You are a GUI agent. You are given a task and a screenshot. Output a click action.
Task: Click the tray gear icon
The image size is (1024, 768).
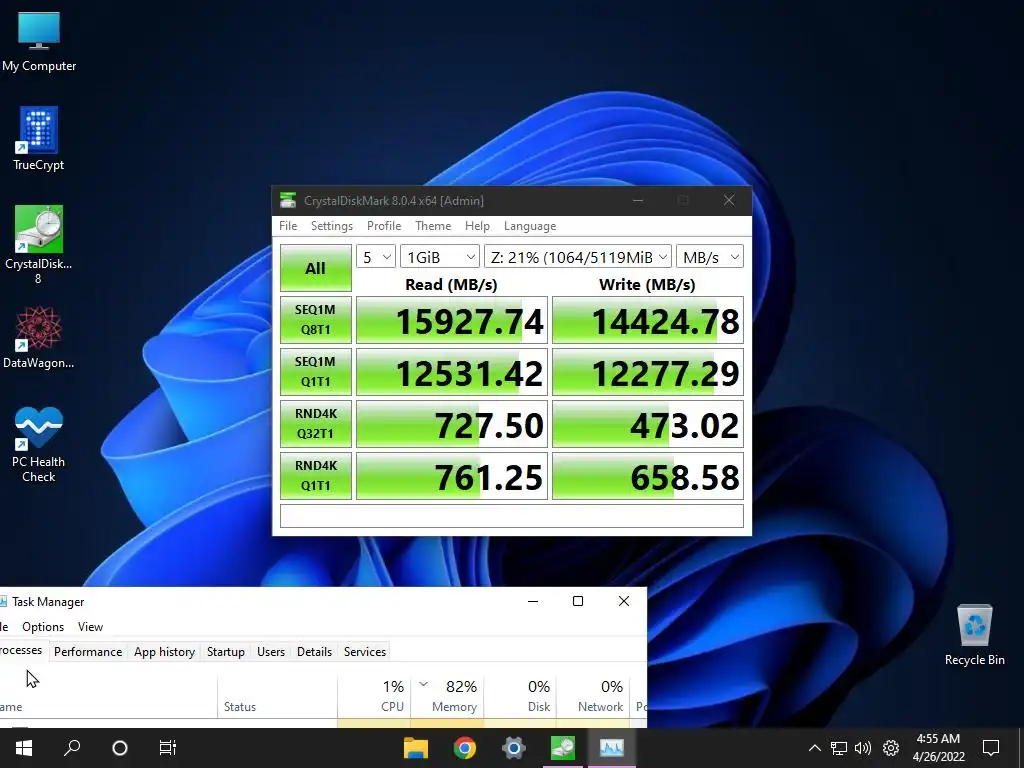pos(891,748)
